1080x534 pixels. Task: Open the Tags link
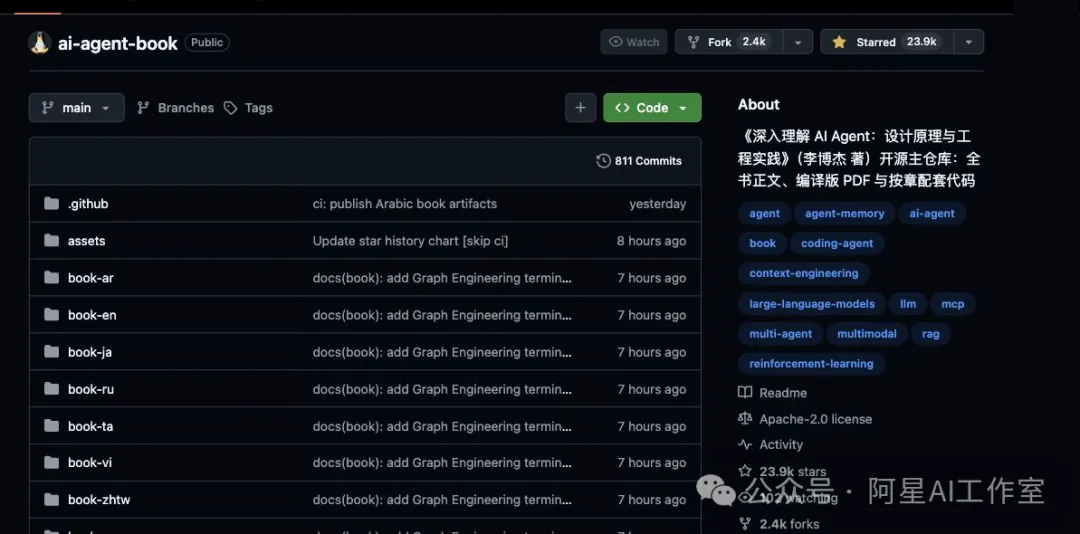click(x=249, y=107)
